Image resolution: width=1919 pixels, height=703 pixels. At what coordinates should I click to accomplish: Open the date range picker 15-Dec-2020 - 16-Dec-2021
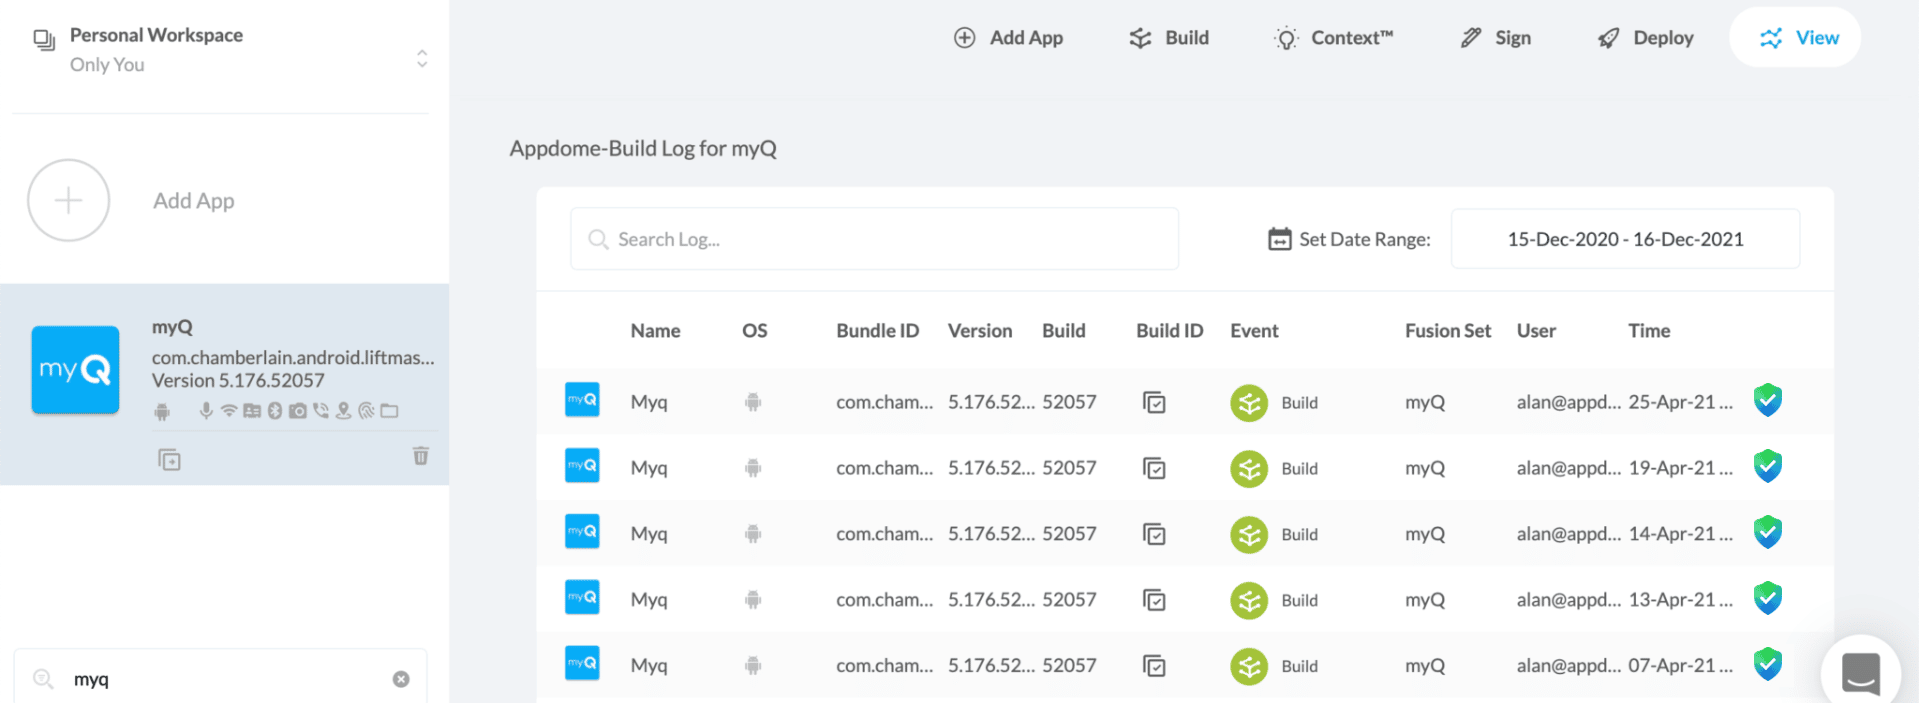click(1624, 239)
